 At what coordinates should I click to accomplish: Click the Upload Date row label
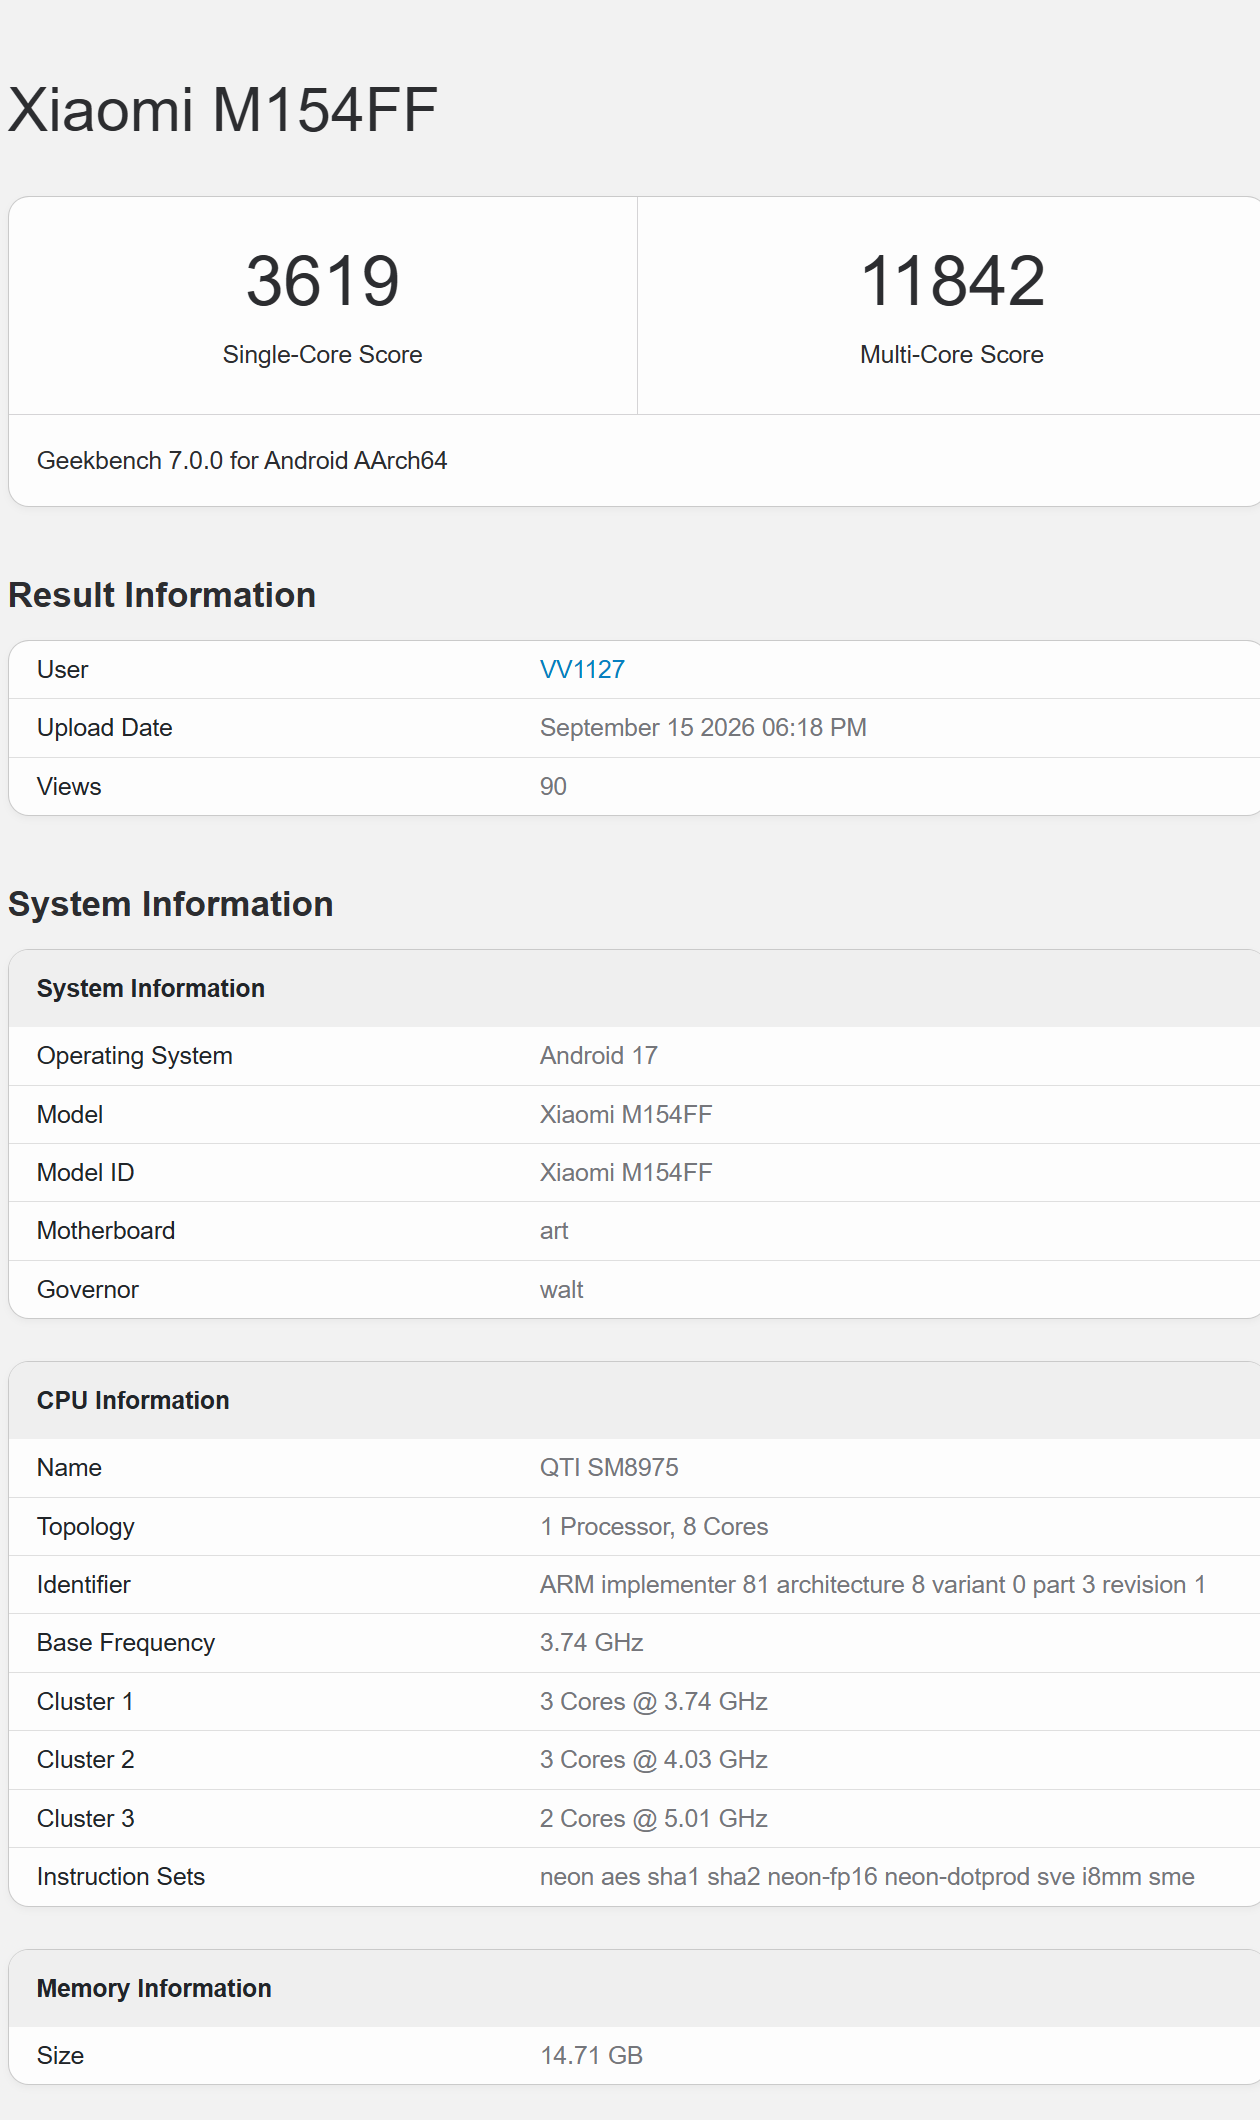point(105,727)
